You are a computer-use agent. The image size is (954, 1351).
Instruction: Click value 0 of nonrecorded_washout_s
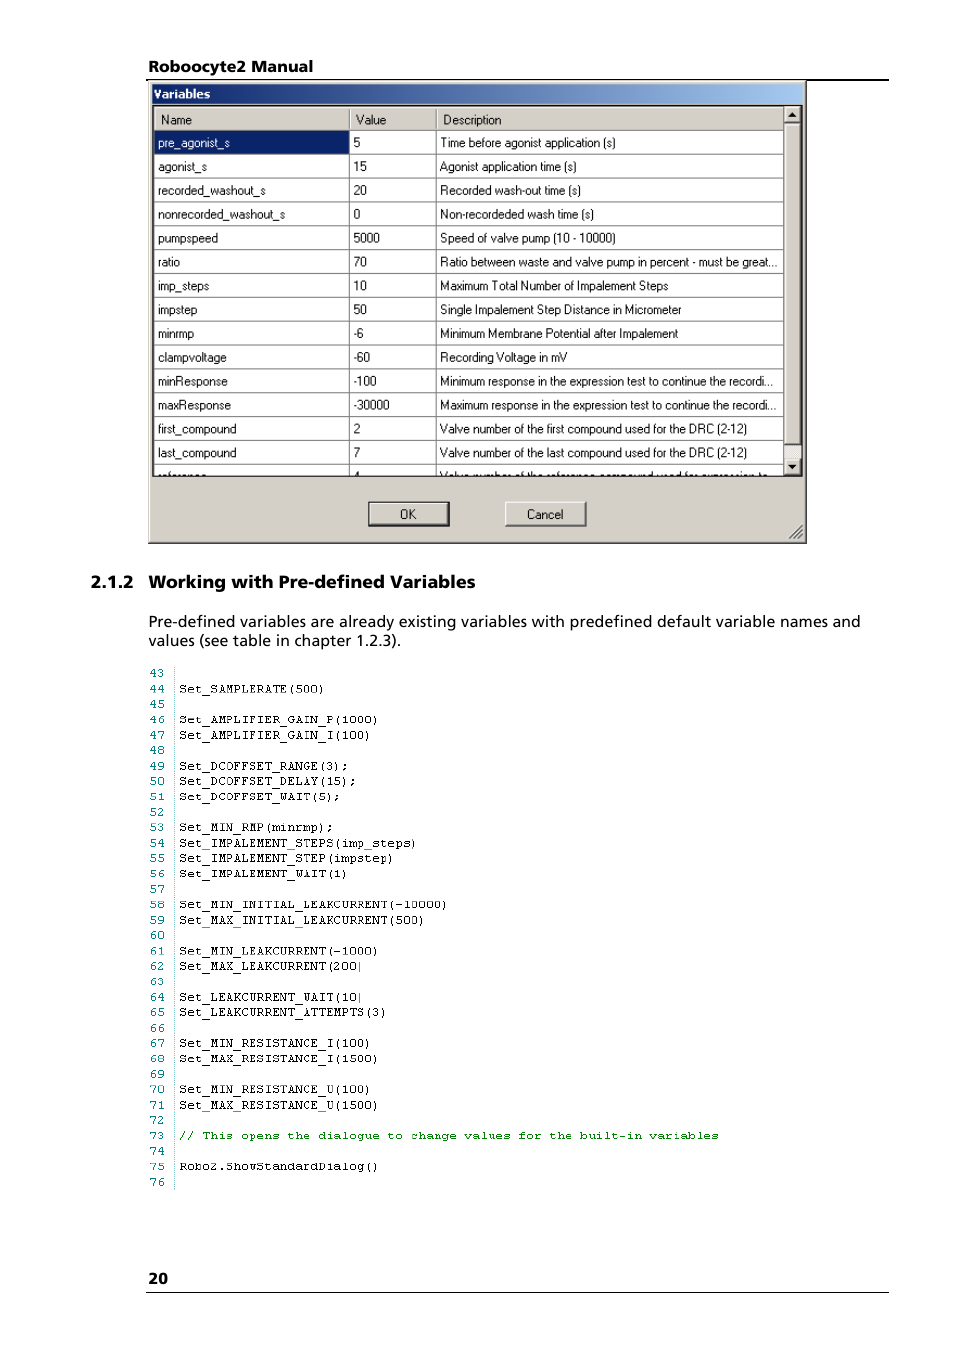(357, 215)
